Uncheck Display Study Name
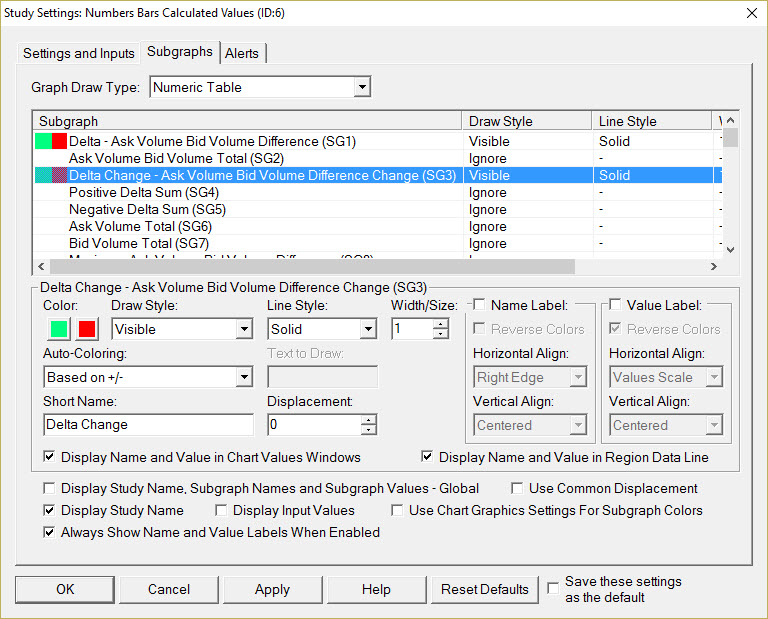Viewport: 768px width, 619px height. (49, 510)
